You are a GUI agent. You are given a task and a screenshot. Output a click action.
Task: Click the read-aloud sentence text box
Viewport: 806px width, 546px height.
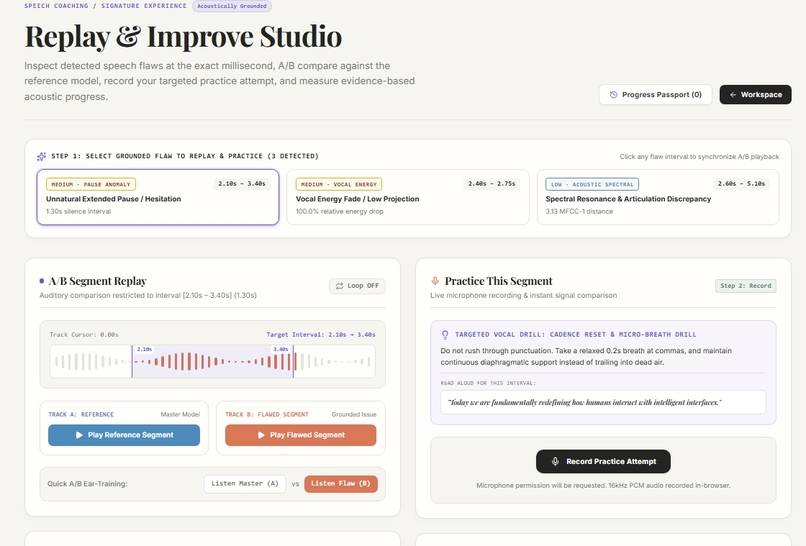tap(603, 402)
